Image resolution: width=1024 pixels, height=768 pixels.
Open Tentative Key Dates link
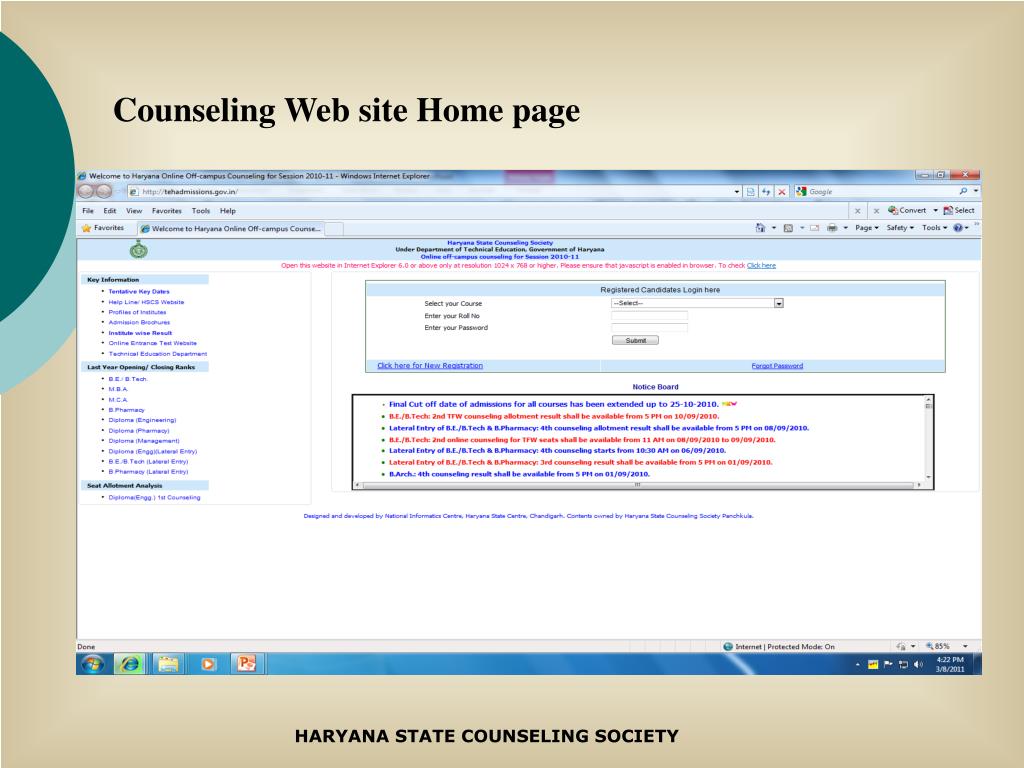[138, 292]
